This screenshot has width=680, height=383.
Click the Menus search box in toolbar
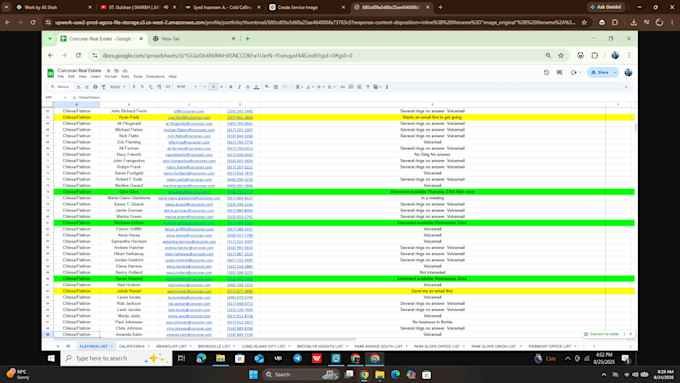pos(60,87)
